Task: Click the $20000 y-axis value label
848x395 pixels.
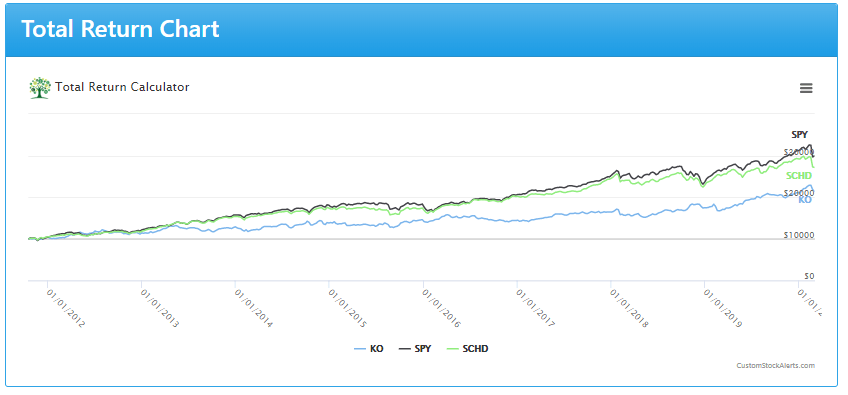Action: pyautogui.click(x=799, y=193)
